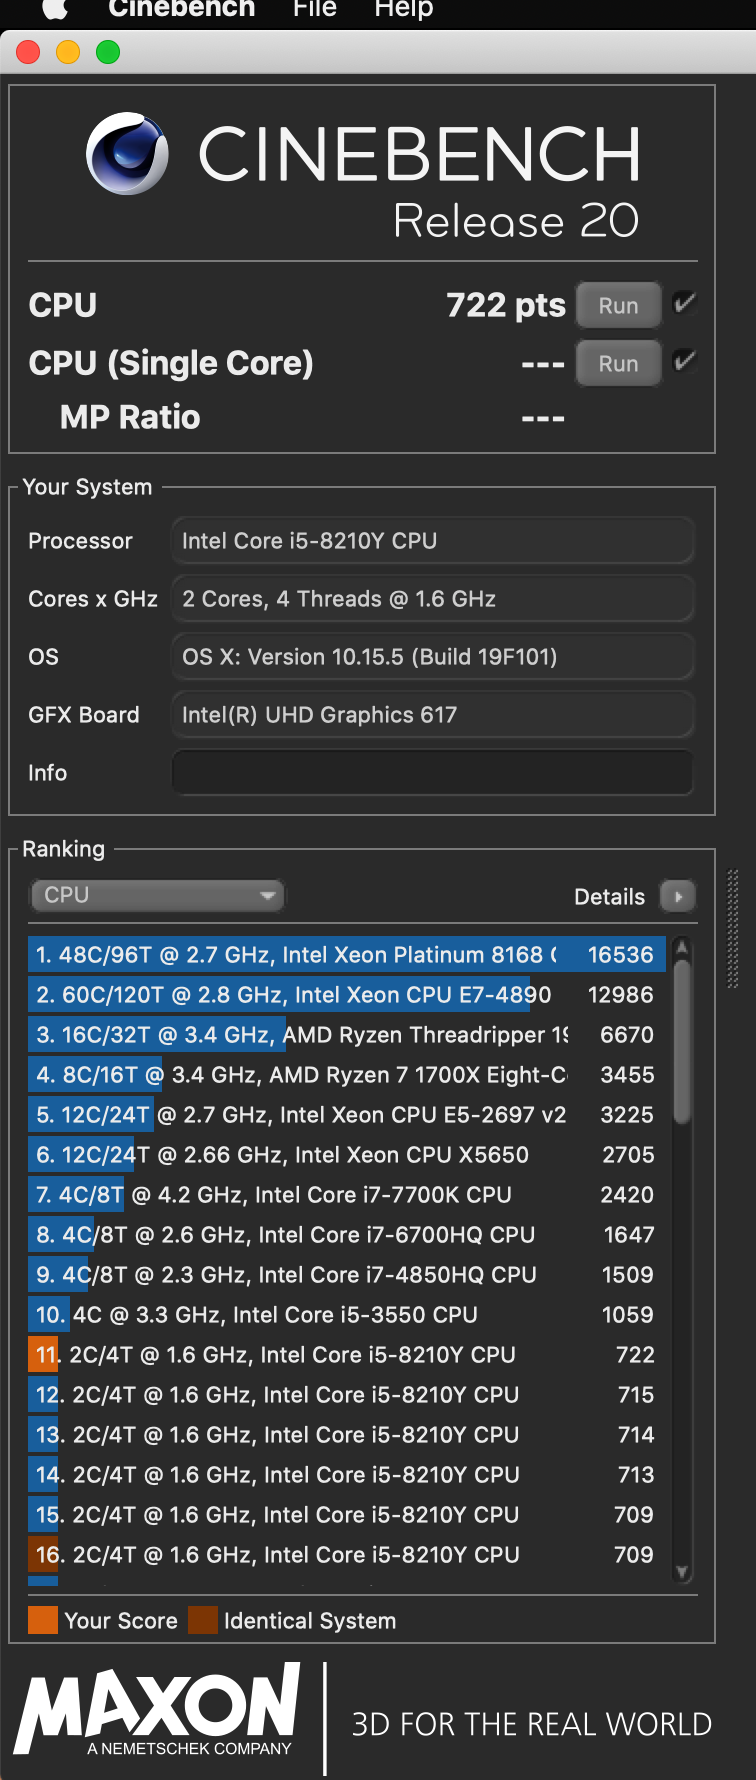
Task: Select ranking row 11 scoring 722
Action: click(x=347, y=1355)
